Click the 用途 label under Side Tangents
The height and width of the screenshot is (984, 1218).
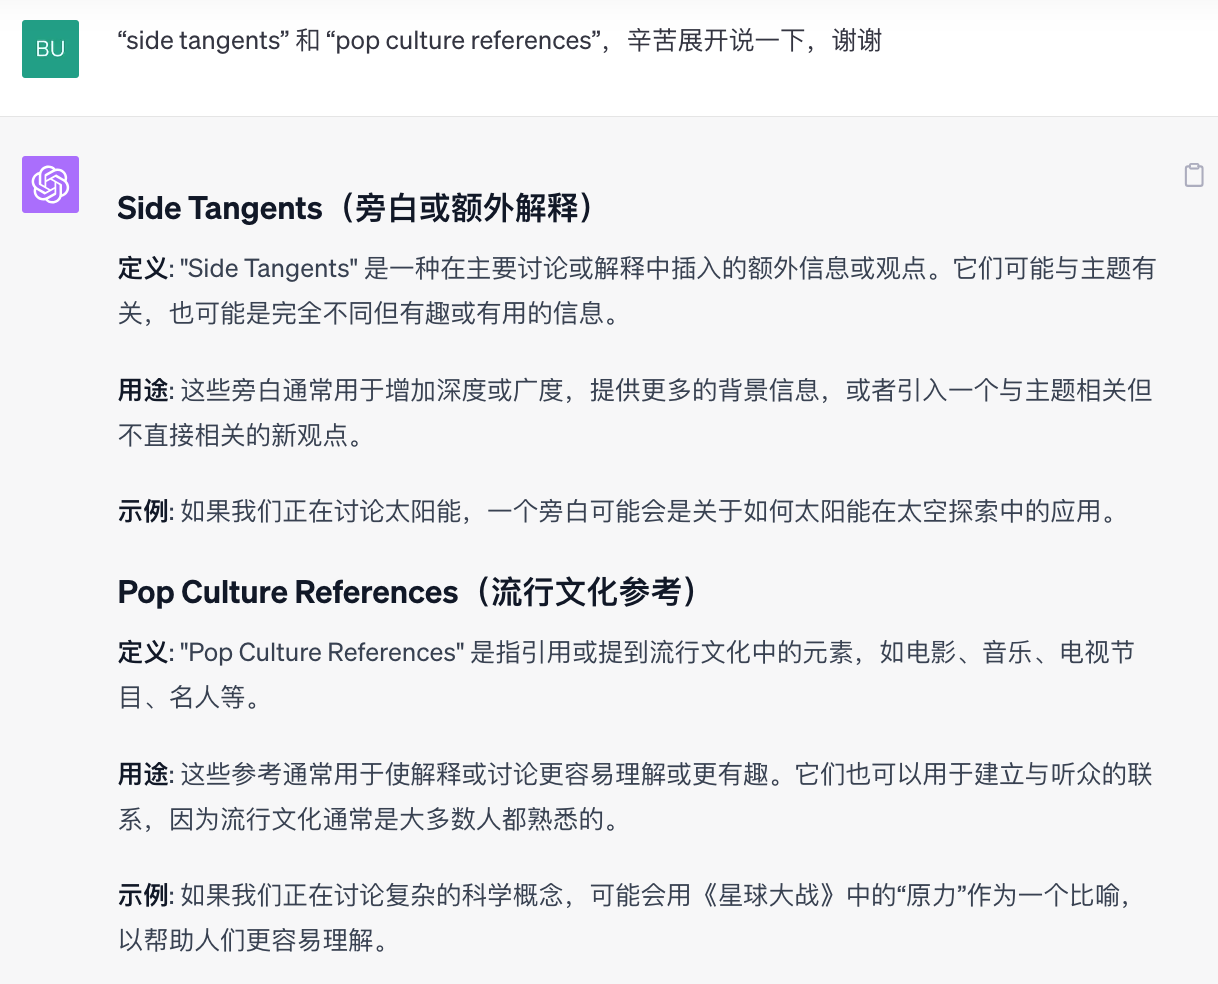(143, 390)
